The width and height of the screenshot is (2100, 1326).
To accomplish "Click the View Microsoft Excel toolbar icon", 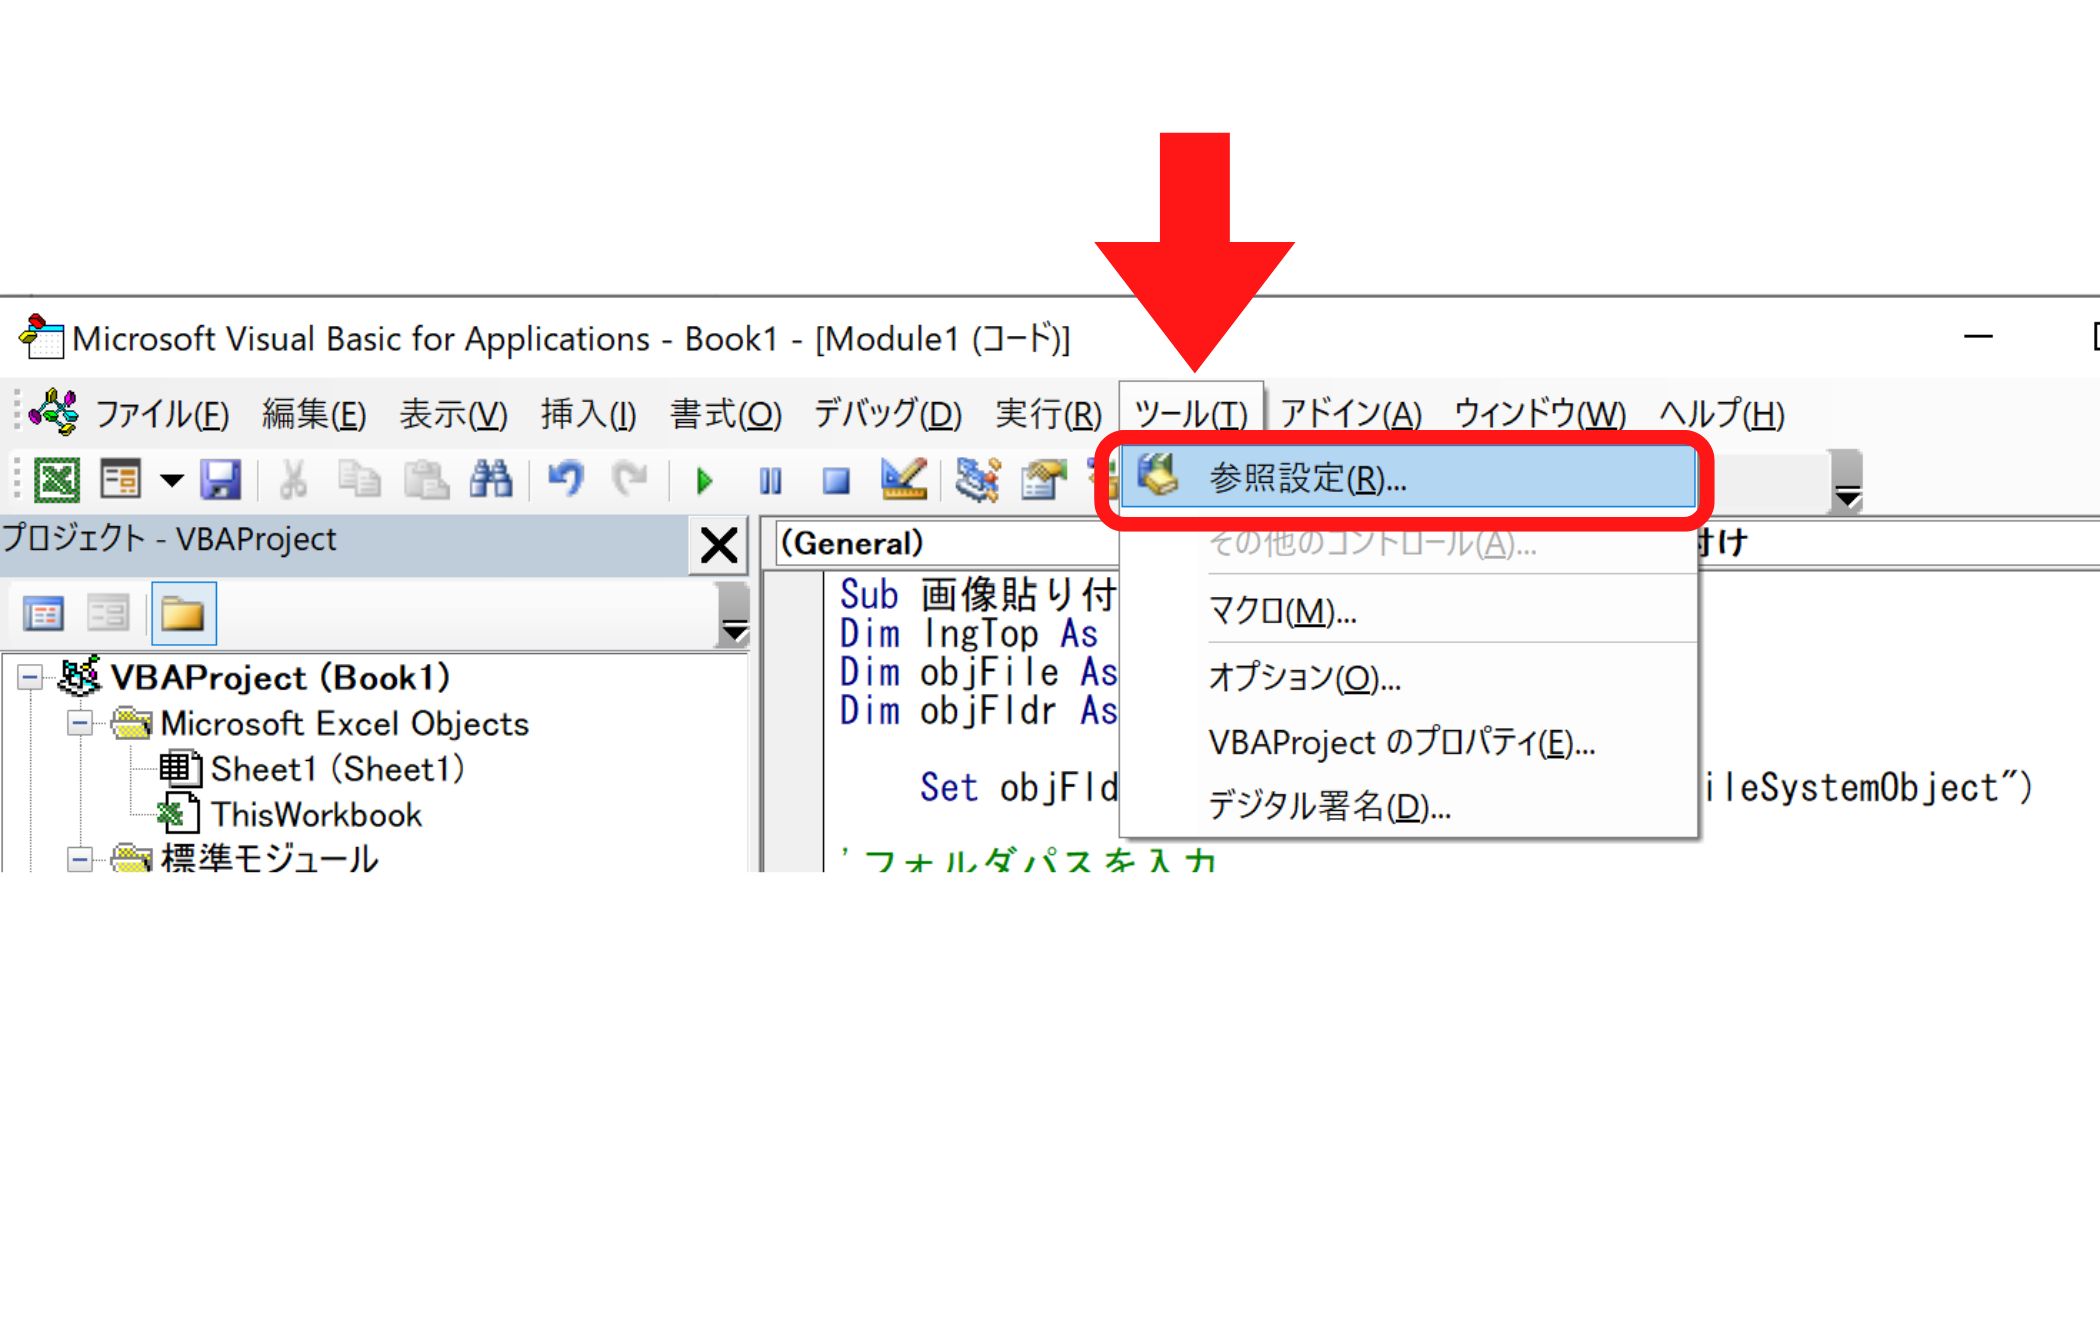I will [57, 481].
